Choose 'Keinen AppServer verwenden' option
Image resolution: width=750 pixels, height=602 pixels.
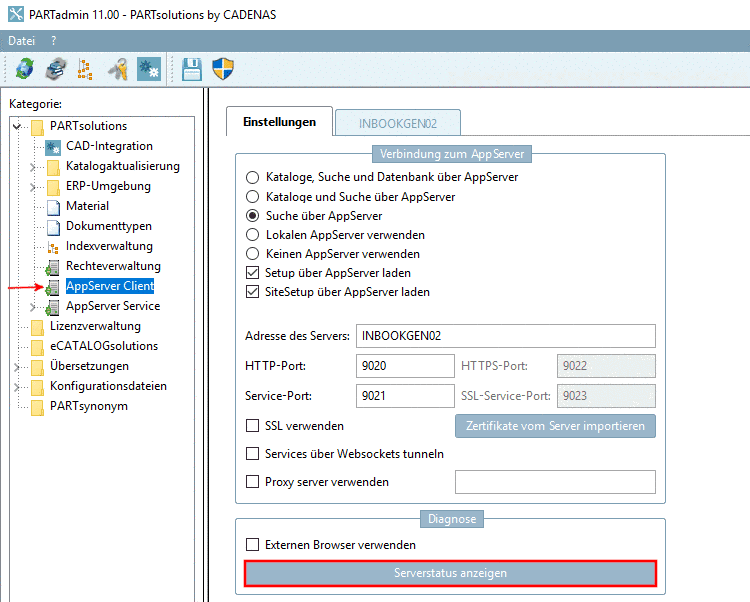(x=252, y=254)
